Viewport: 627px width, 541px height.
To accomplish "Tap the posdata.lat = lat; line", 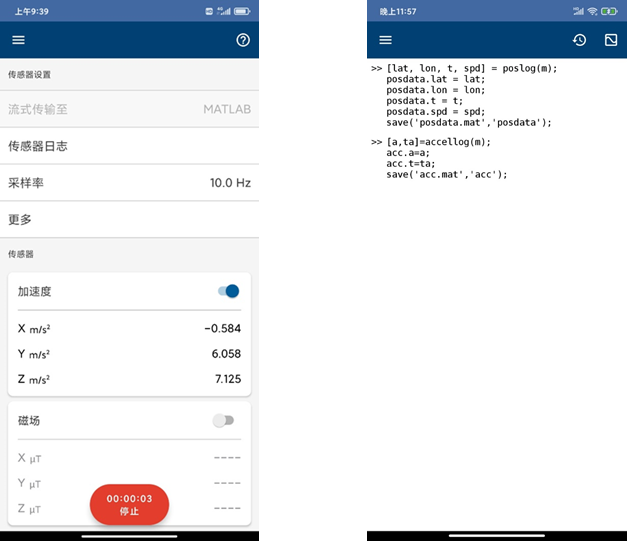I will pyautogui.click(x=435, y=79).
